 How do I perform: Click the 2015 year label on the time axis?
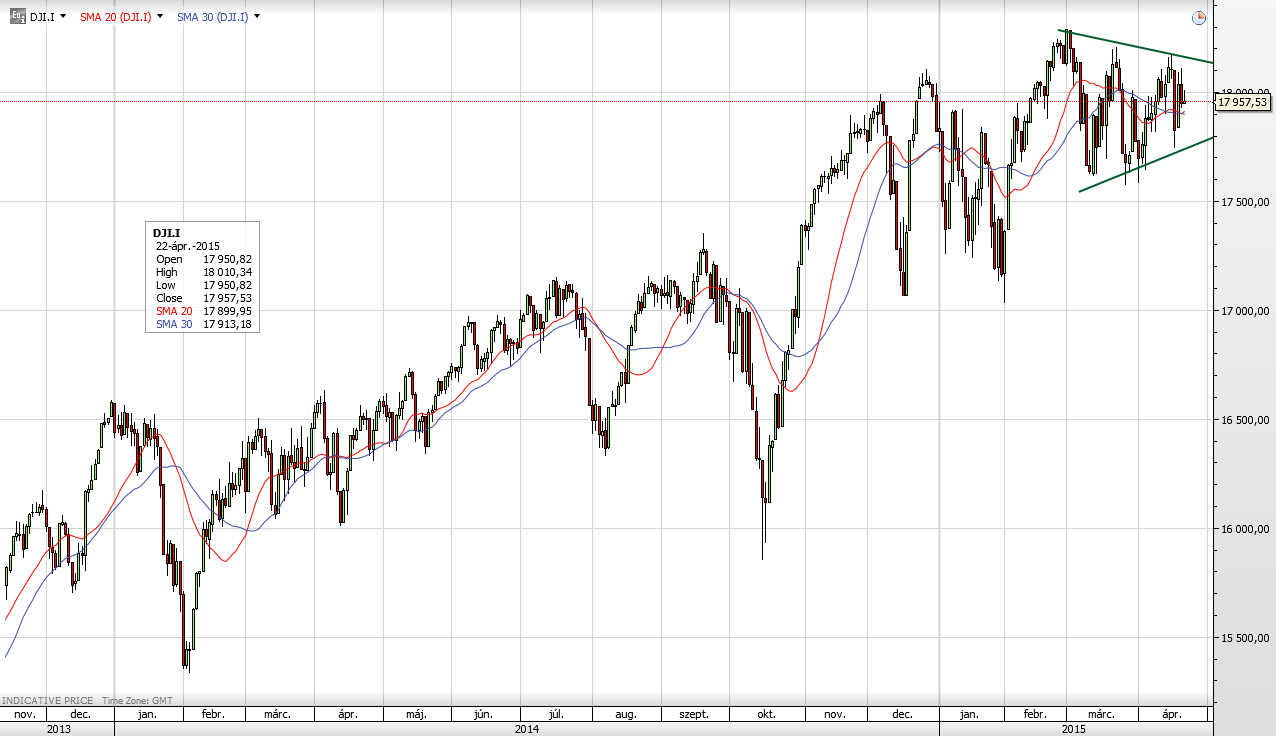pos(1074,729)
